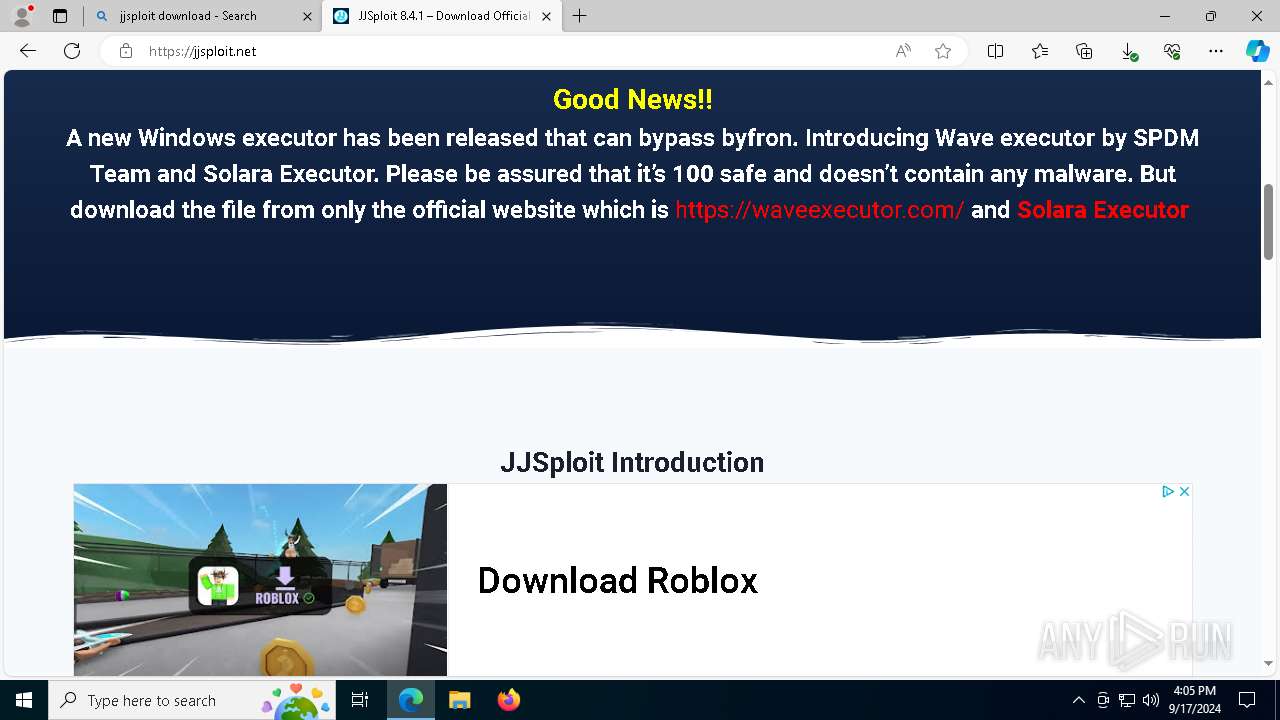Open the Favorites list
Viewport: 1280px width, 720px height.
point(1040,51)
